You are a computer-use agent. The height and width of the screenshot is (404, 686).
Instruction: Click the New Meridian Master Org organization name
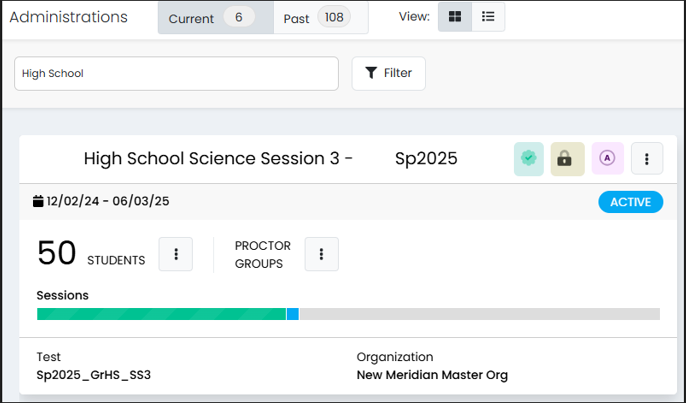click(x=432, y=375)
